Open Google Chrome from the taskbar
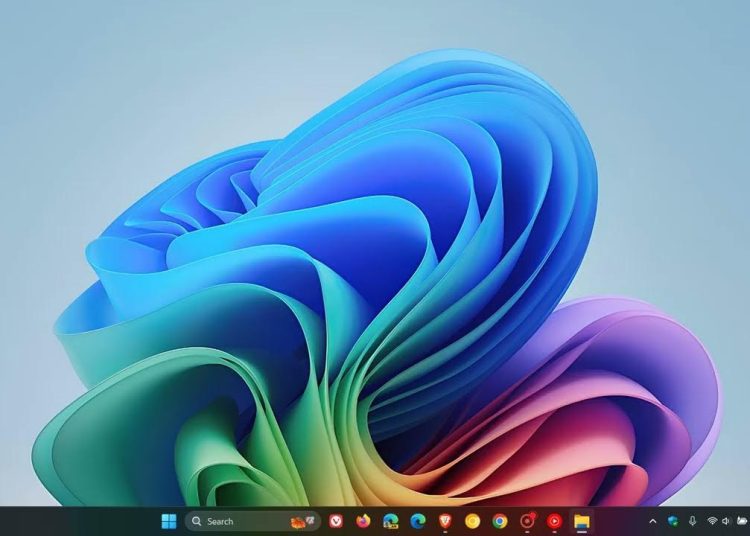 (500, 521)
